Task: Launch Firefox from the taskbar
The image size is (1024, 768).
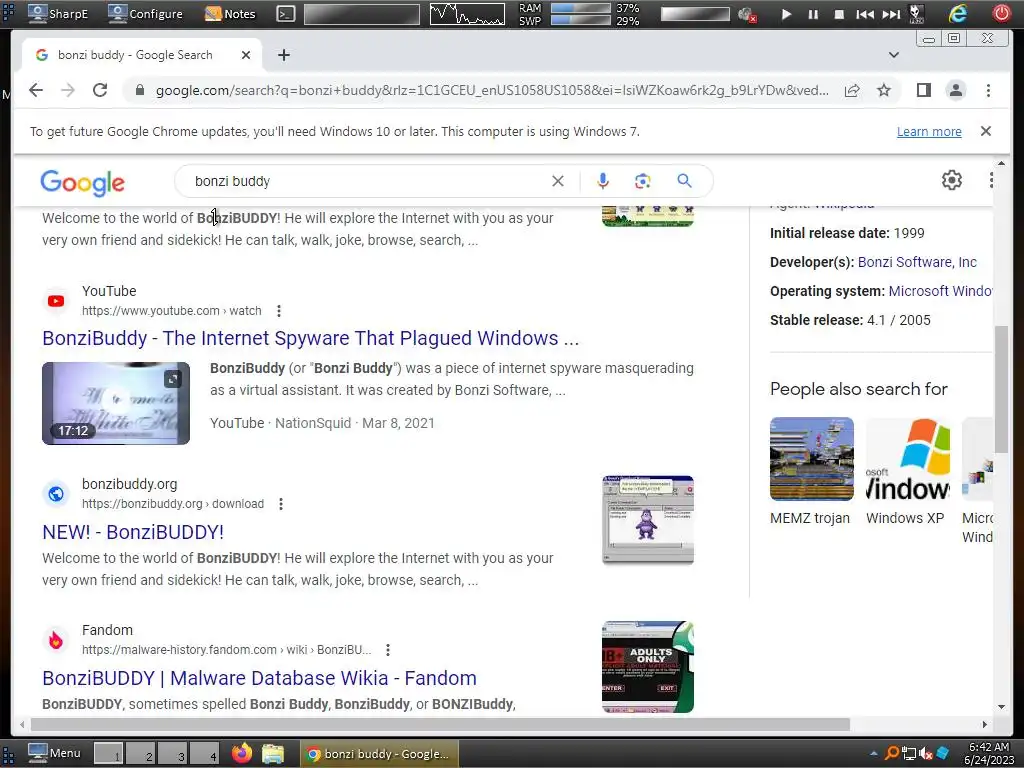Action: tap(242, 754)
